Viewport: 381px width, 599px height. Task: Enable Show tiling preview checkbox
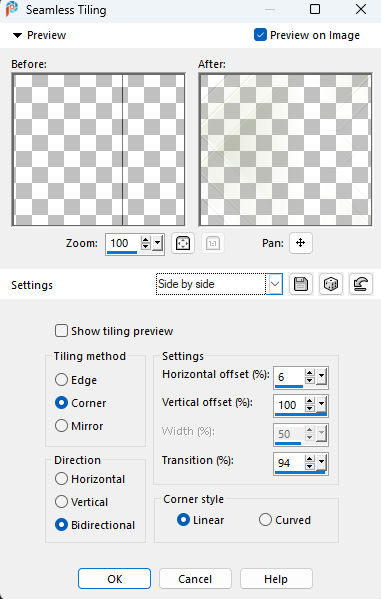[x=61, y=331]
